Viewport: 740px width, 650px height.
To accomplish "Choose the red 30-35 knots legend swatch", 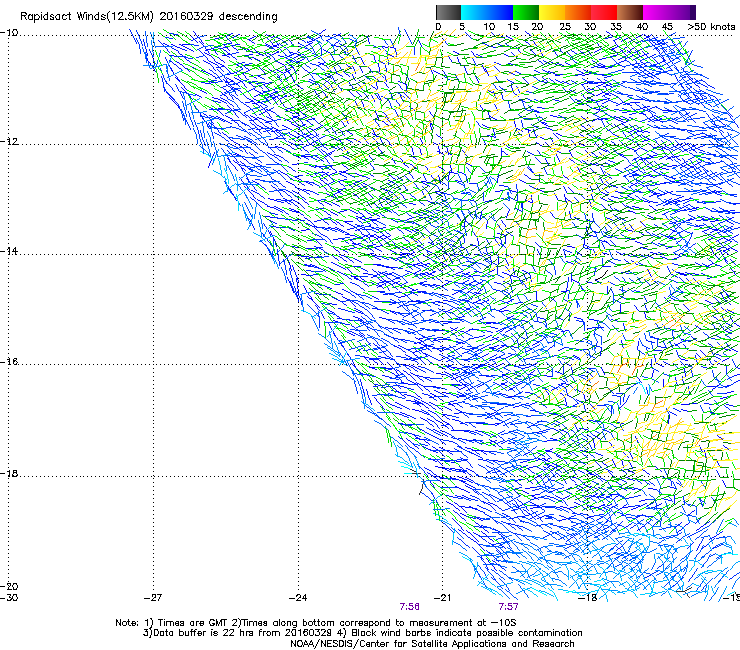I will tap(604, 12).
